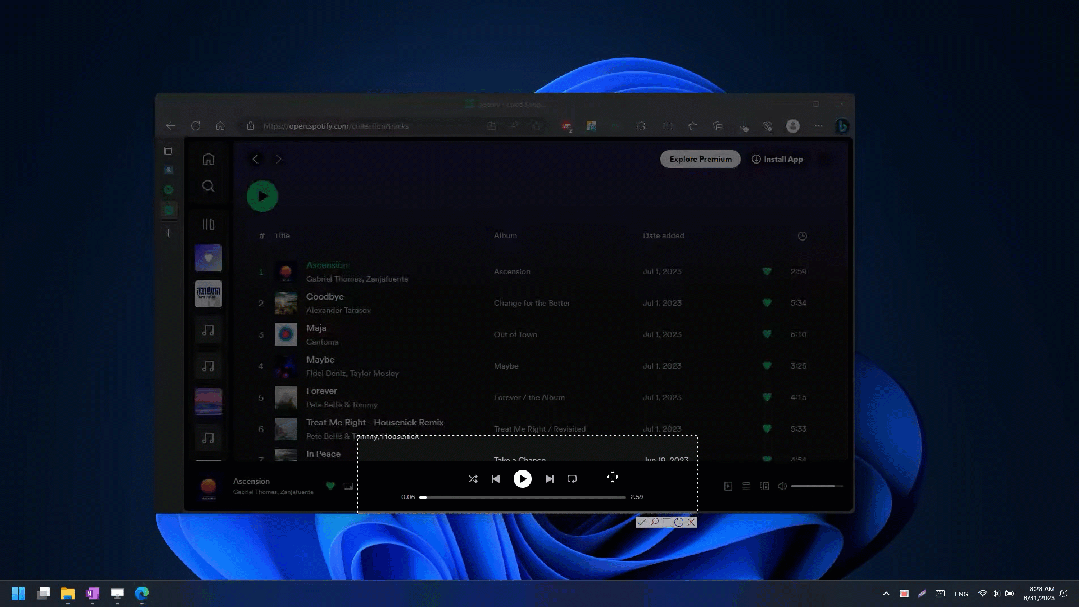
Task: Open Search in the Spotify sidebar
Action: tap(208, 186)
